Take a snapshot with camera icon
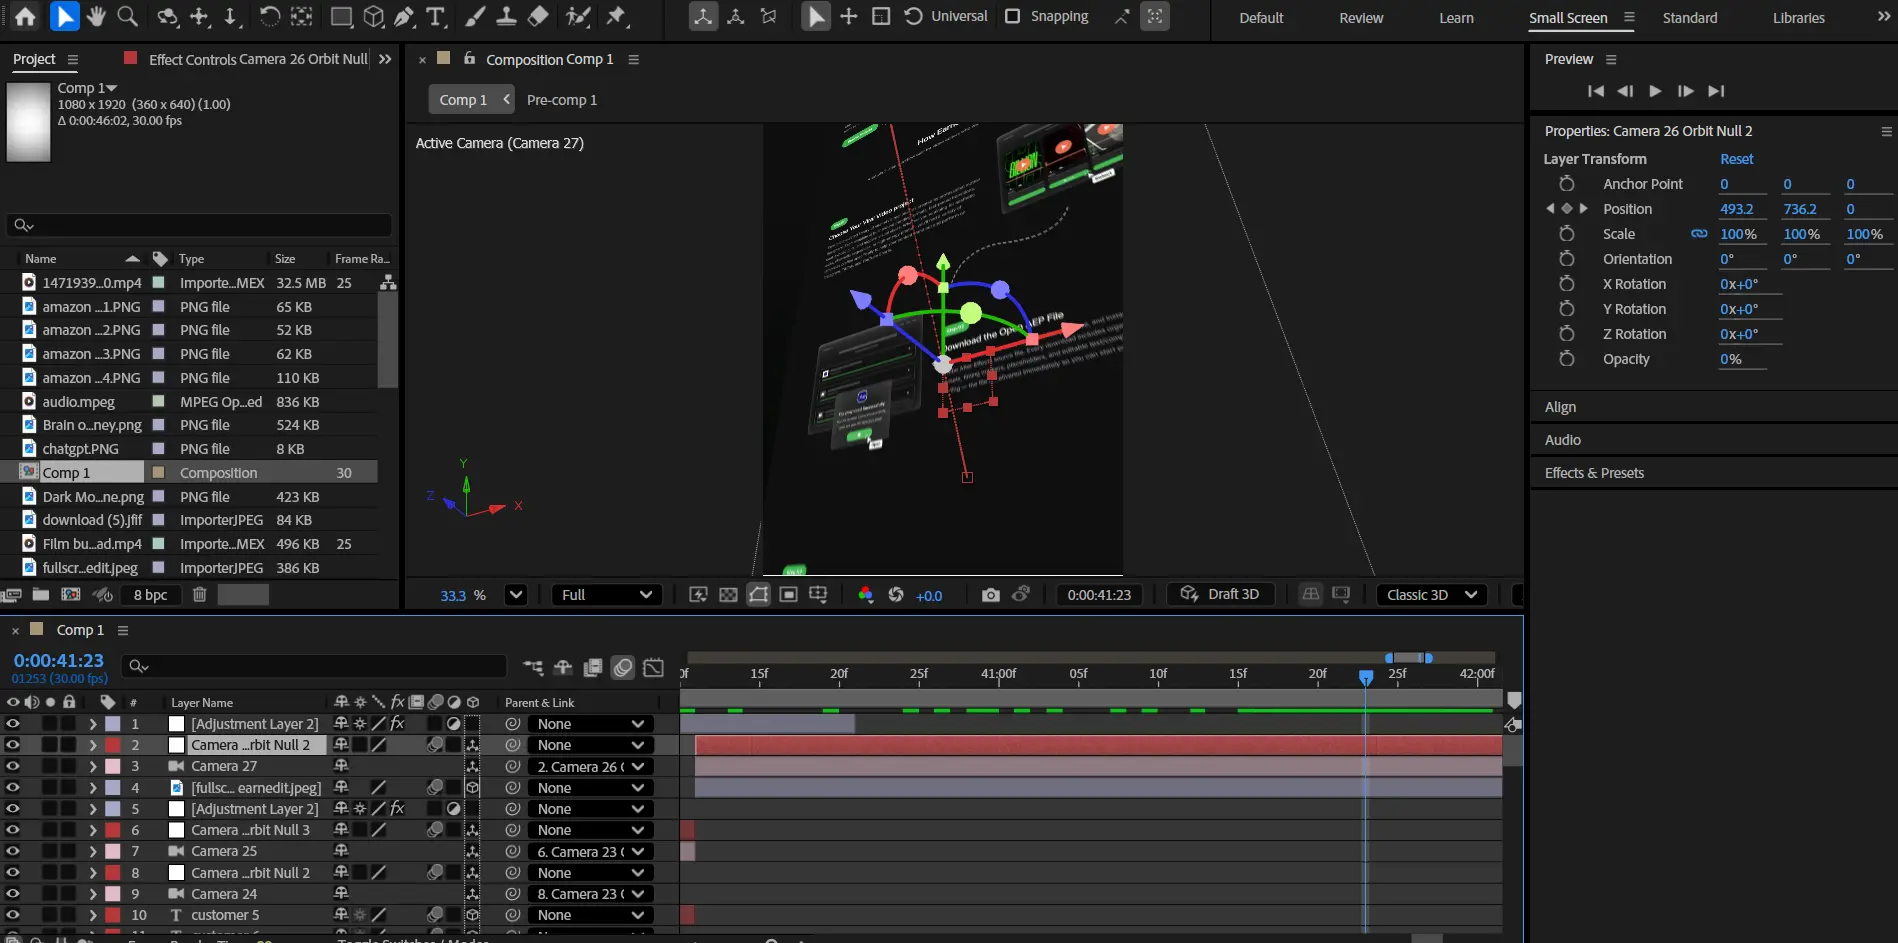The width and height of the screenshot is (1898, 943). (990, 595)
